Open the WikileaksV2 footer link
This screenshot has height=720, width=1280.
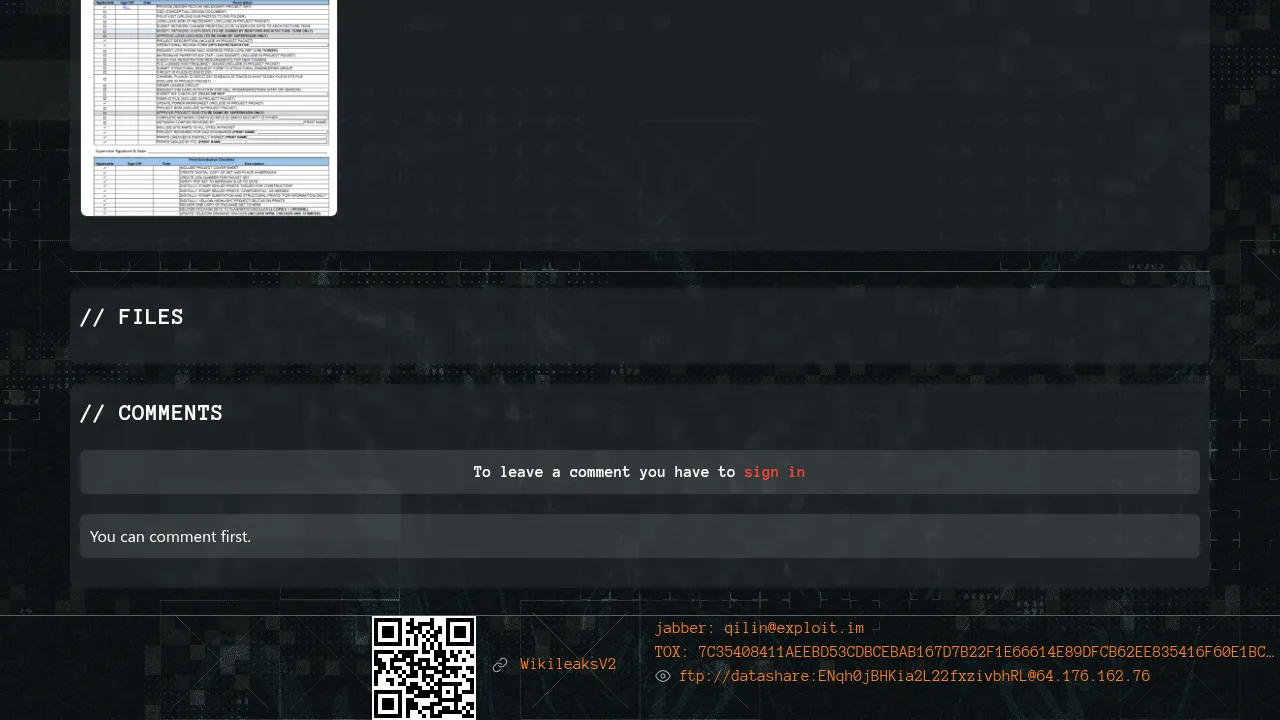click(568, 665)
